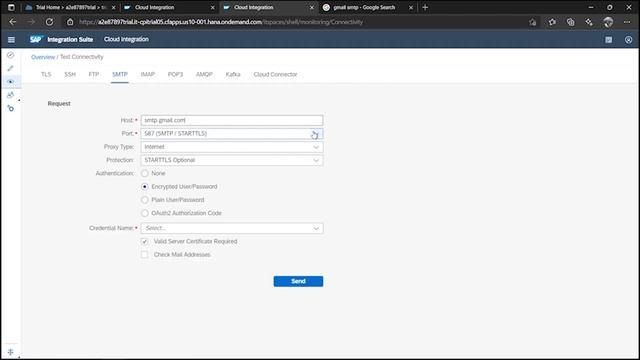Select the None authentication option
Screen dimensions: 640x360
(x=144, y=173)
